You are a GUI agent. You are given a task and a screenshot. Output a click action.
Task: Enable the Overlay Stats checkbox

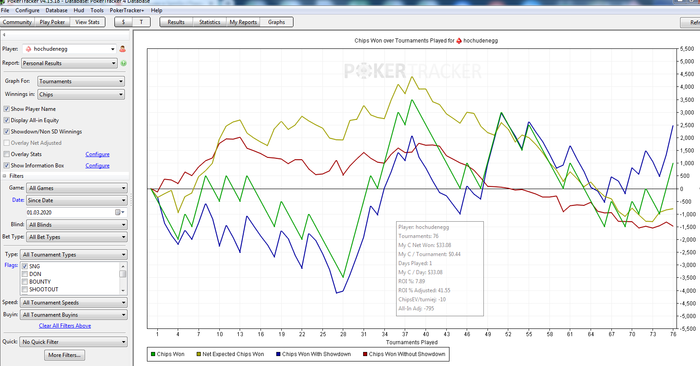pos(6,154)
